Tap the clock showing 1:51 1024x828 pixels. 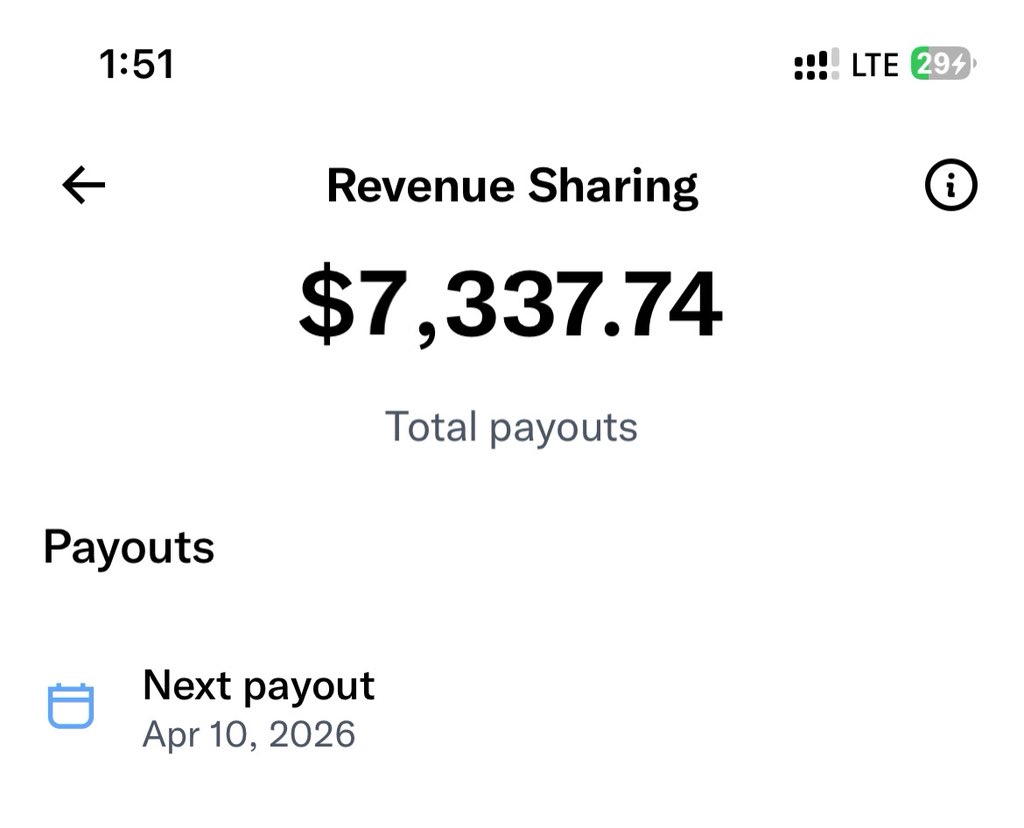pos(135,64)
